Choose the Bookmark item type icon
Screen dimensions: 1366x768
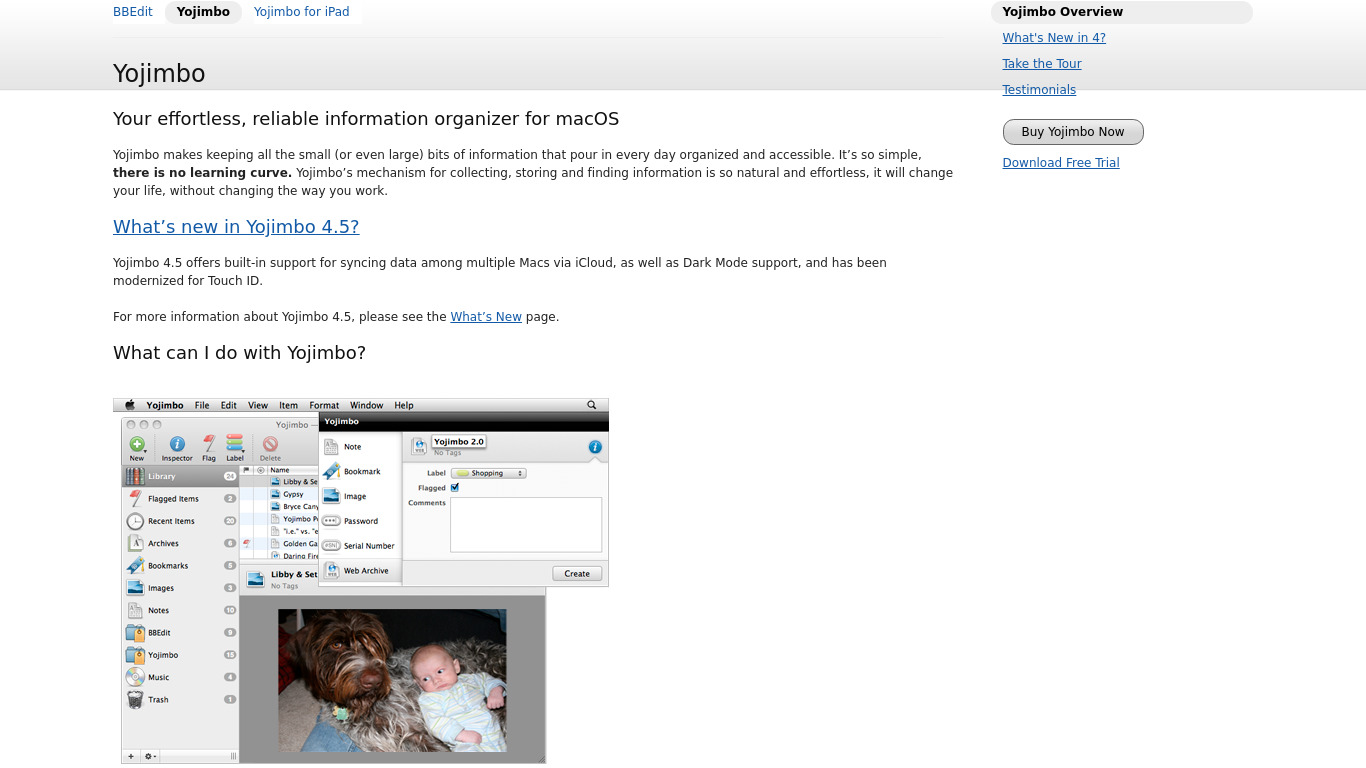tap(331, 471)
